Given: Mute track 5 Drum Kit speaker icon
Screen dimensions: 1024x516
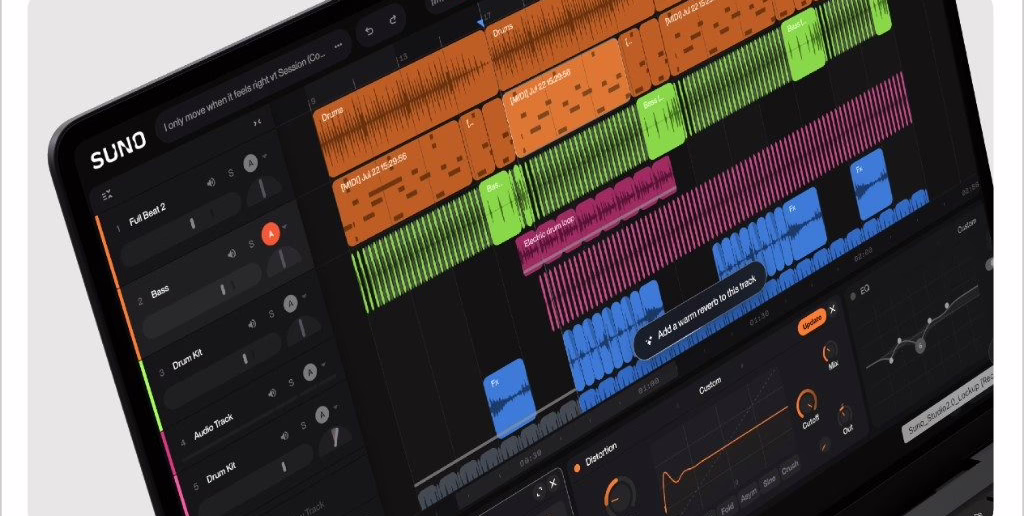Looking at the screenshot, I should point(284,436).
